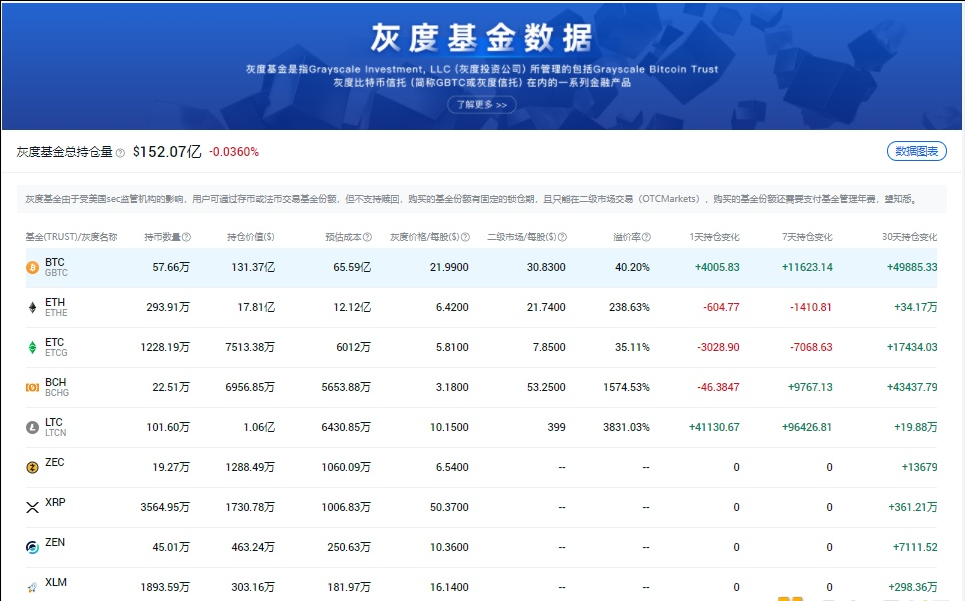965x601 pixels.
Task: Click BTC holdings value 131.37亿
Action: pyautogui.click(x=253, y=268)
